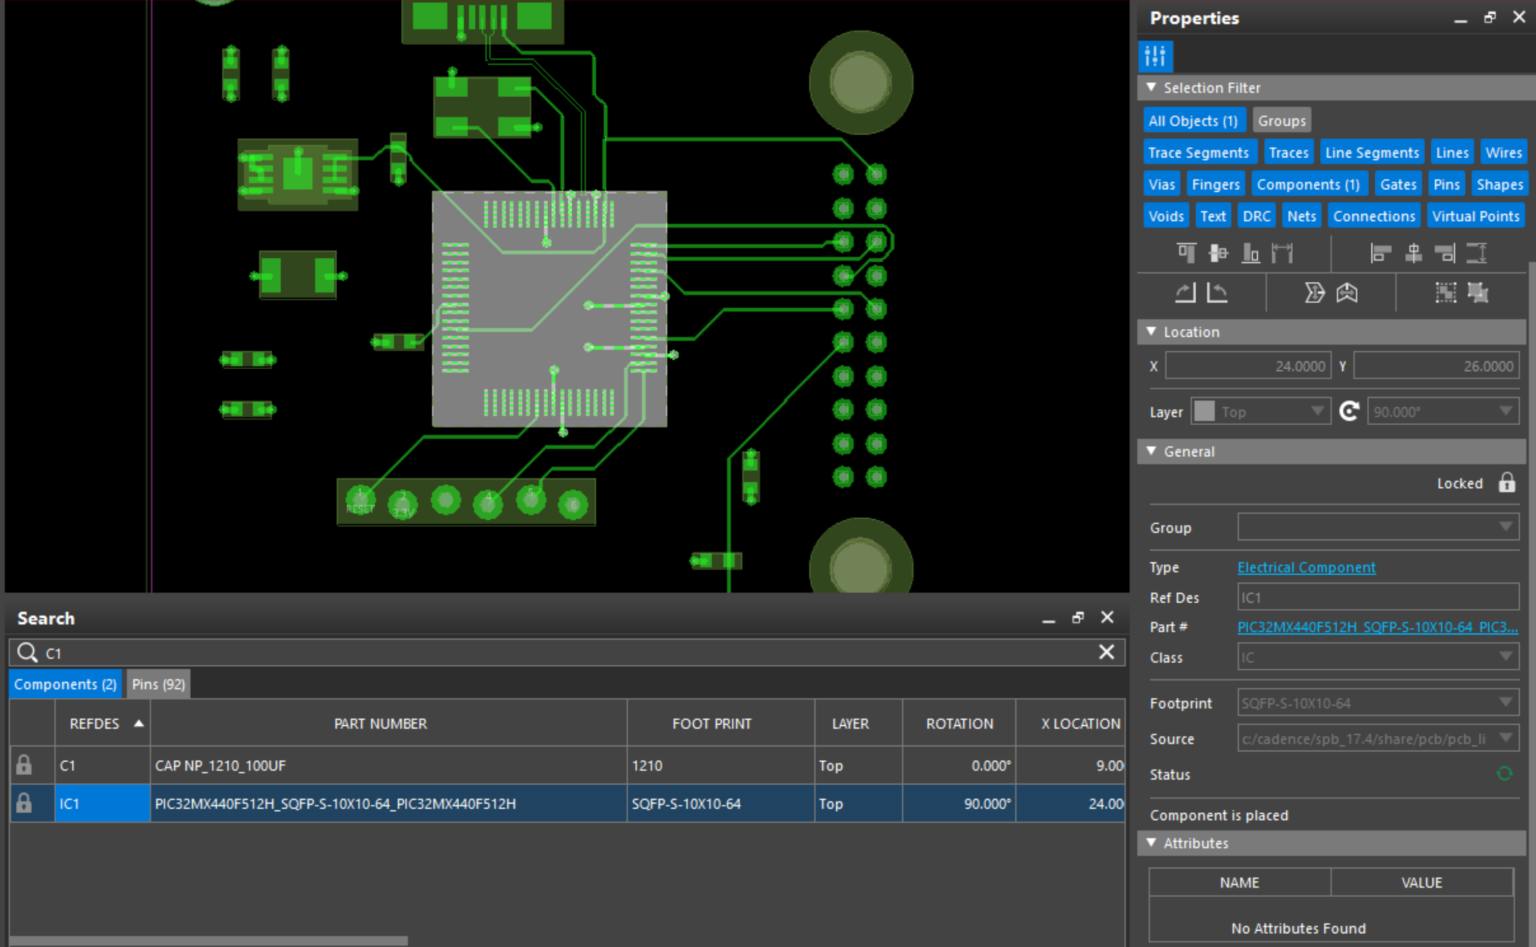Image resolution: width=1536 pixels, height=947 pixels.
Task: Click the align left edges icon
Action: [x=1379, y=253]
